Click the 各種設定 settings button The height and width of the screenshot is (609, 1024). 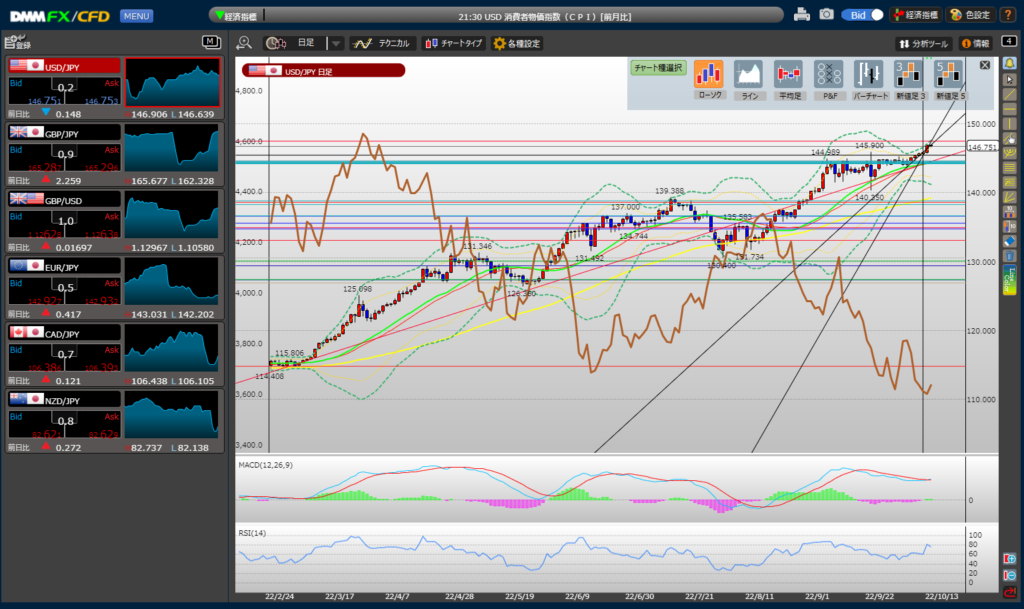pos(517,44)
